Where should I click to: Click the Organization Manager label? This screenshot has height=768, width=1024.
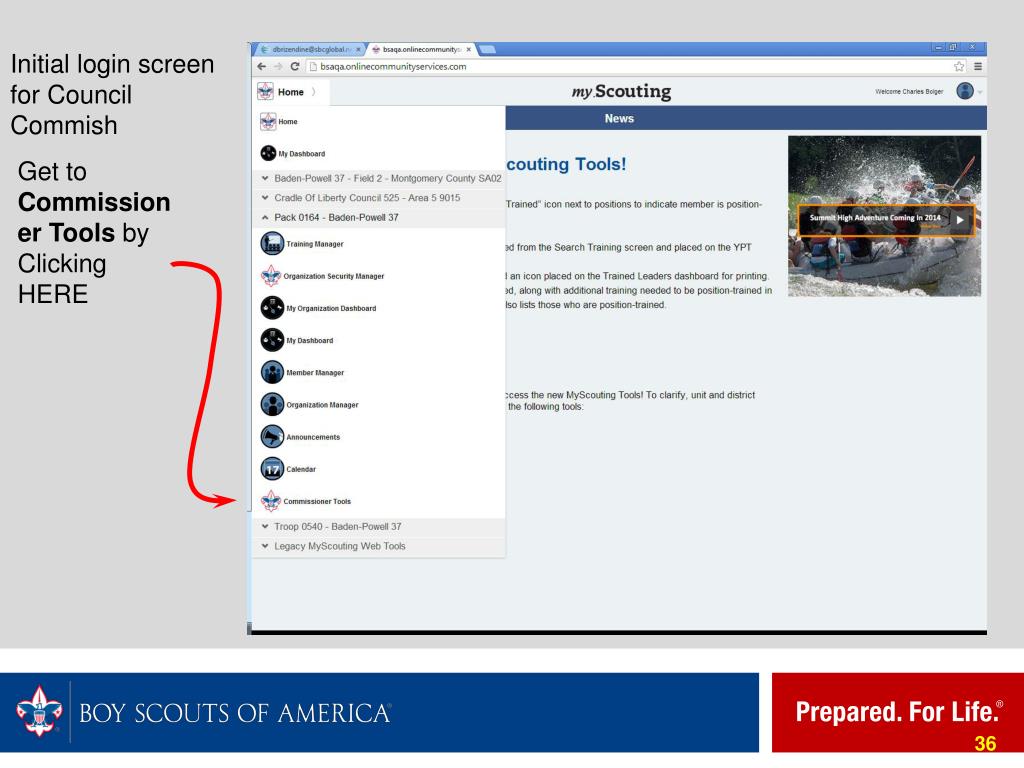tap(322, 405)
